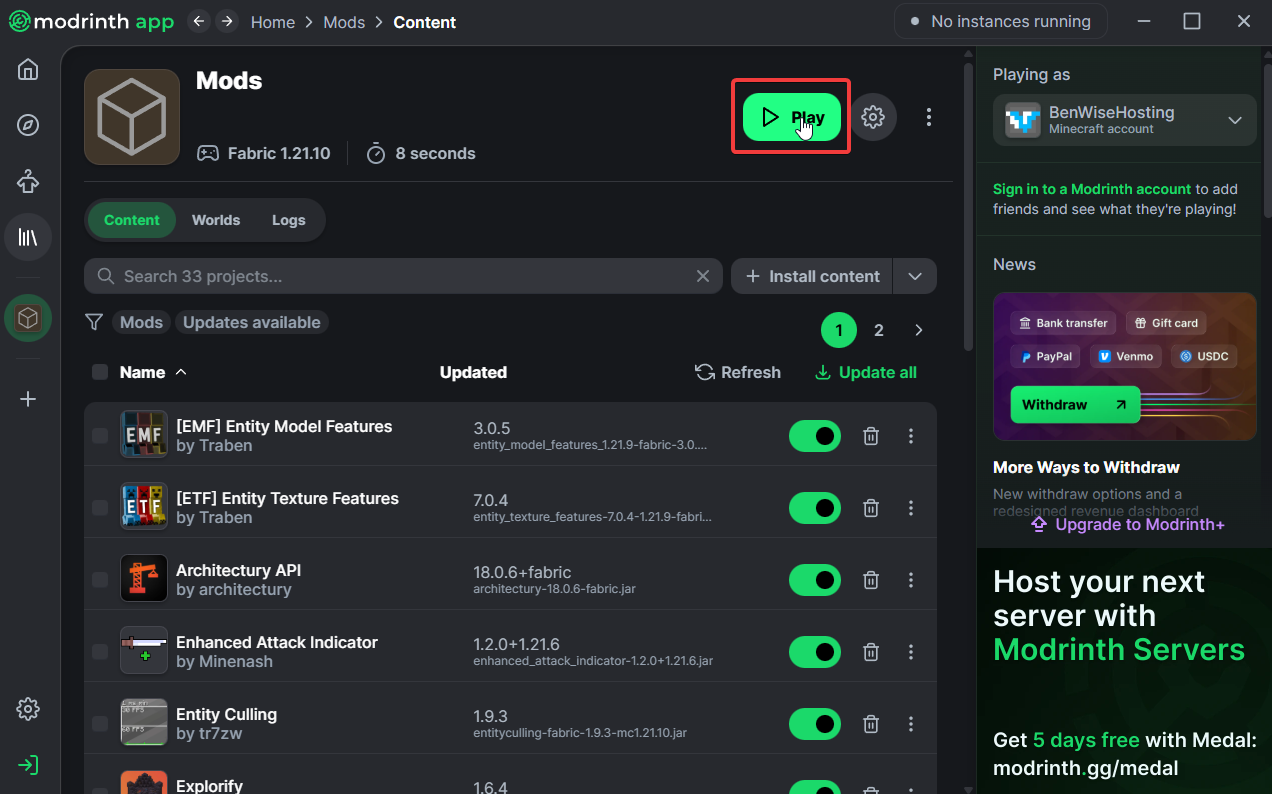1272x794 pixels.
Task: Click Mods in the breadcrumb
Action: pyautogui.click(x=344, y=22)
